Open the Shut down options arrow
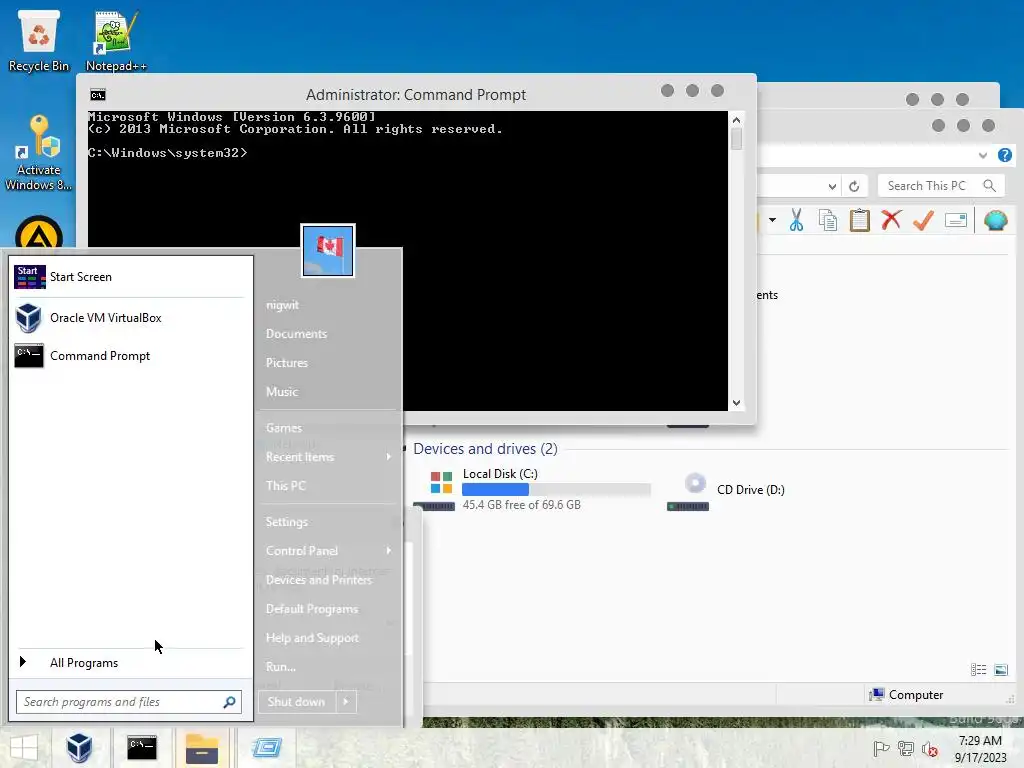Viewport: 1024px width, 768px height. click(345, 702)
